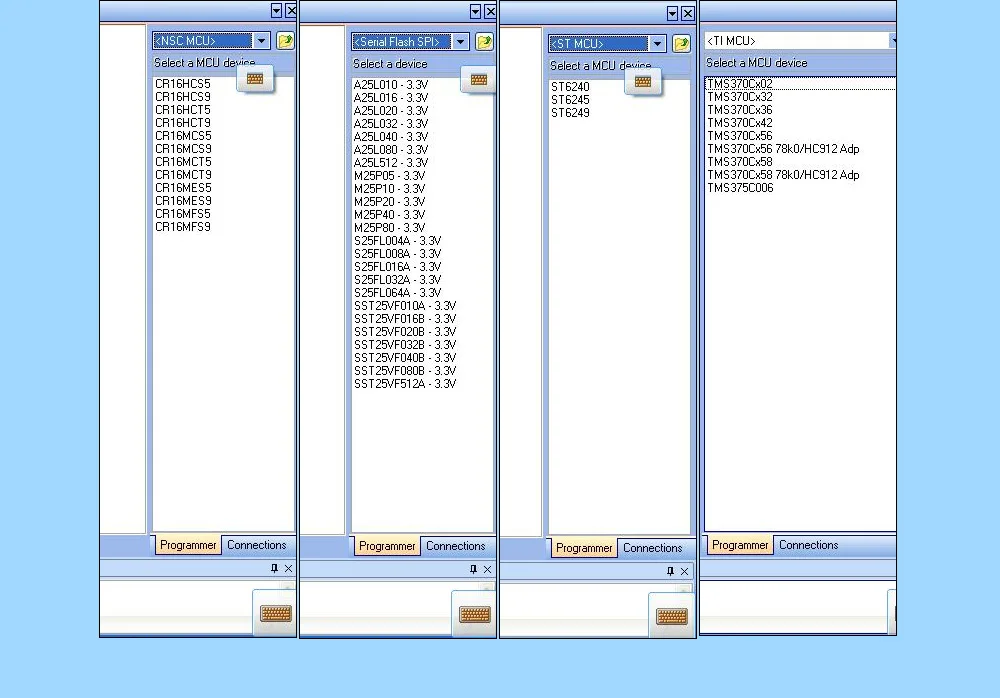This screenshot has width=1000, height=698.
Task: Click the connector icon above the CR16HCS5 list
Action: click(x=255, y=78)
